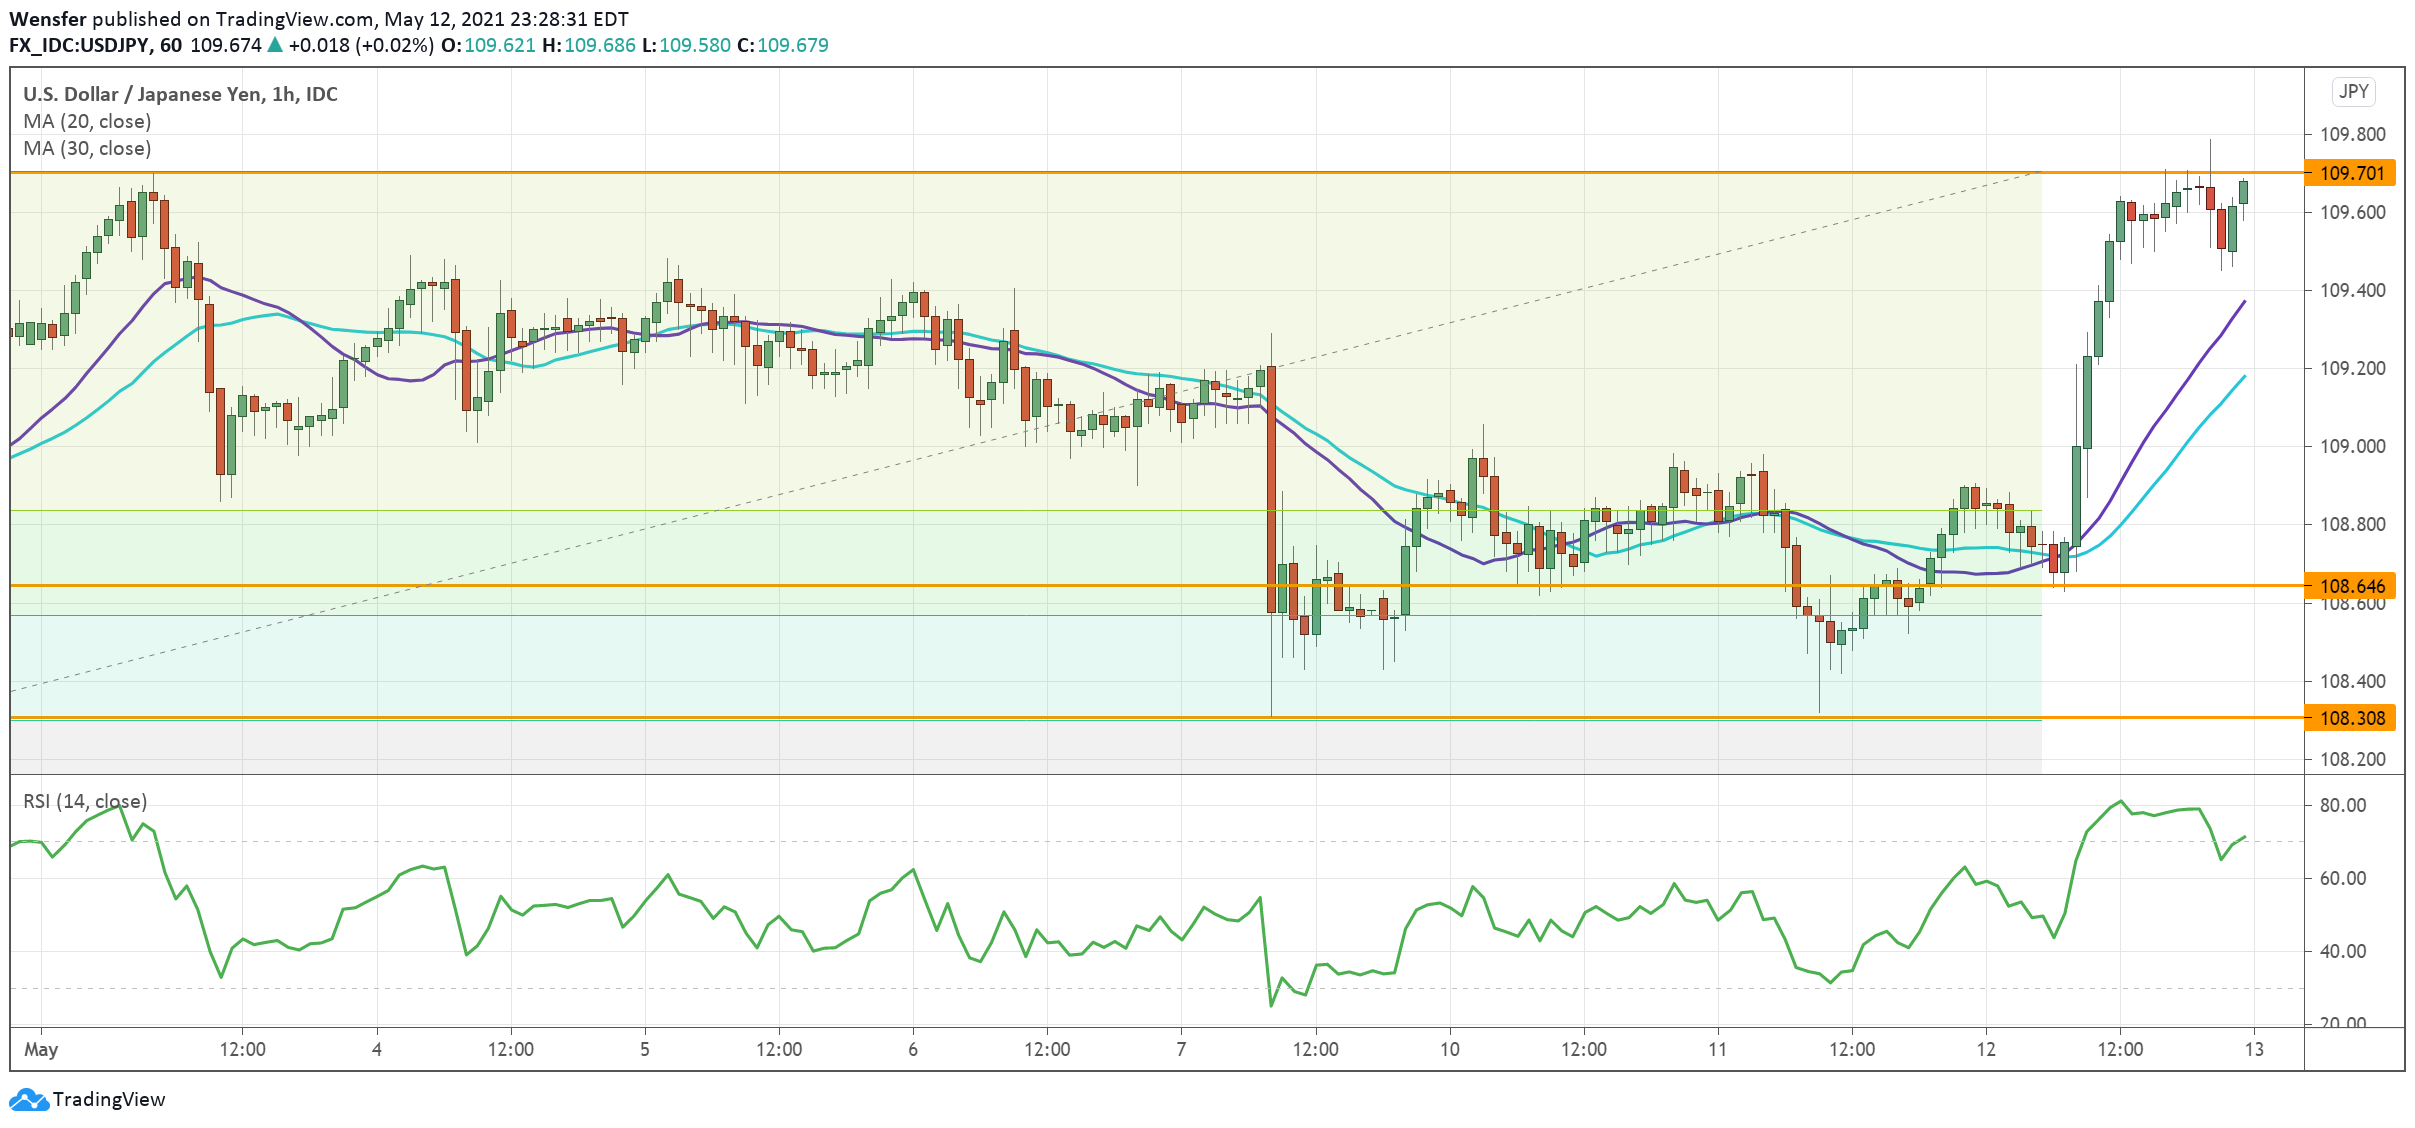Viewport: 2415px width, 1128px height.
Task: Click the C: 109.679 close value
Action: coord(789,44)
